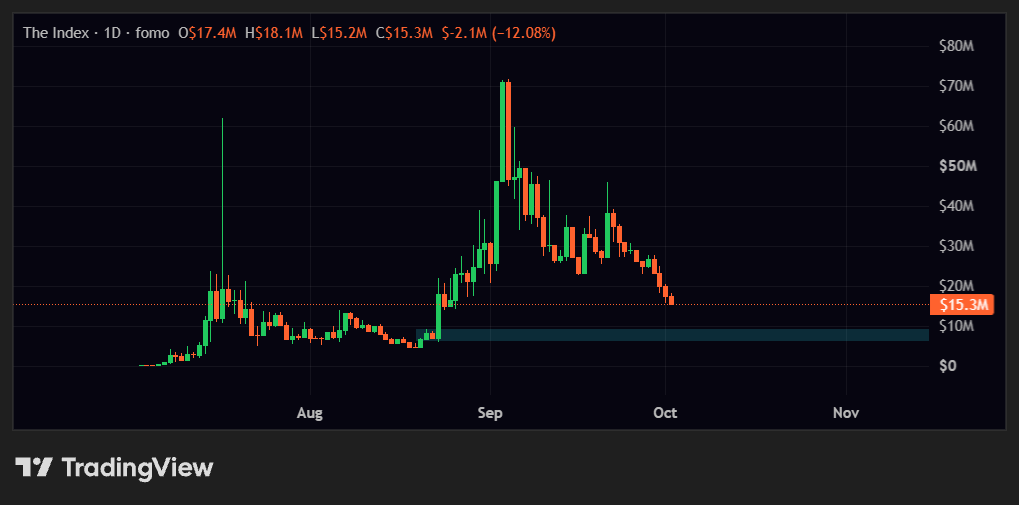Click the close value C$15.3M

(x=404, y=33)
